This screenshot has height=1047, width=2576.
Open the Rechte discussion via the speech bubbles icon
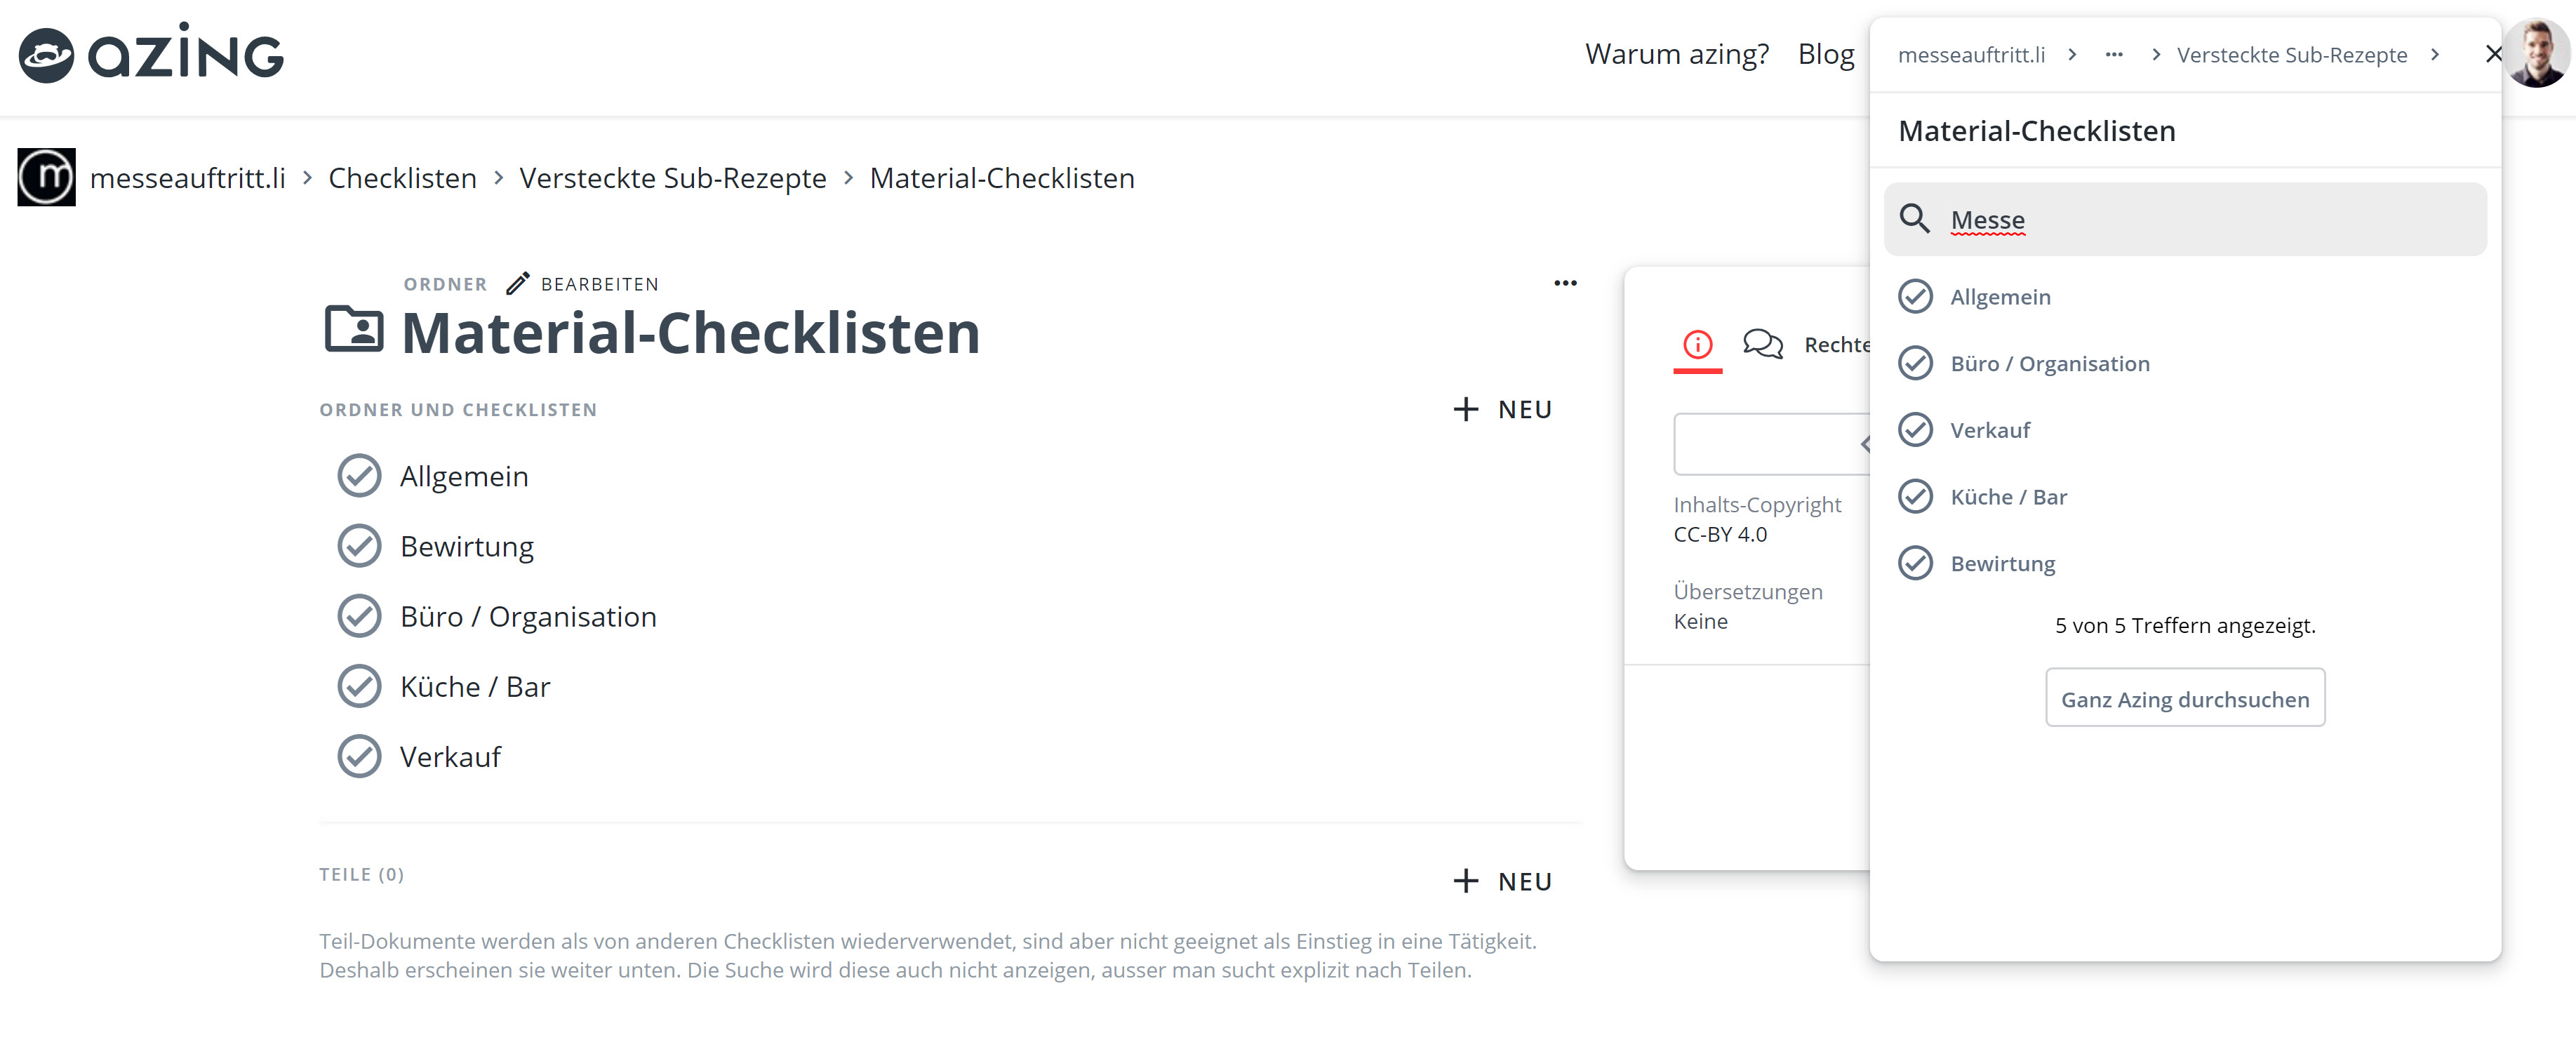click(1763, 344)
